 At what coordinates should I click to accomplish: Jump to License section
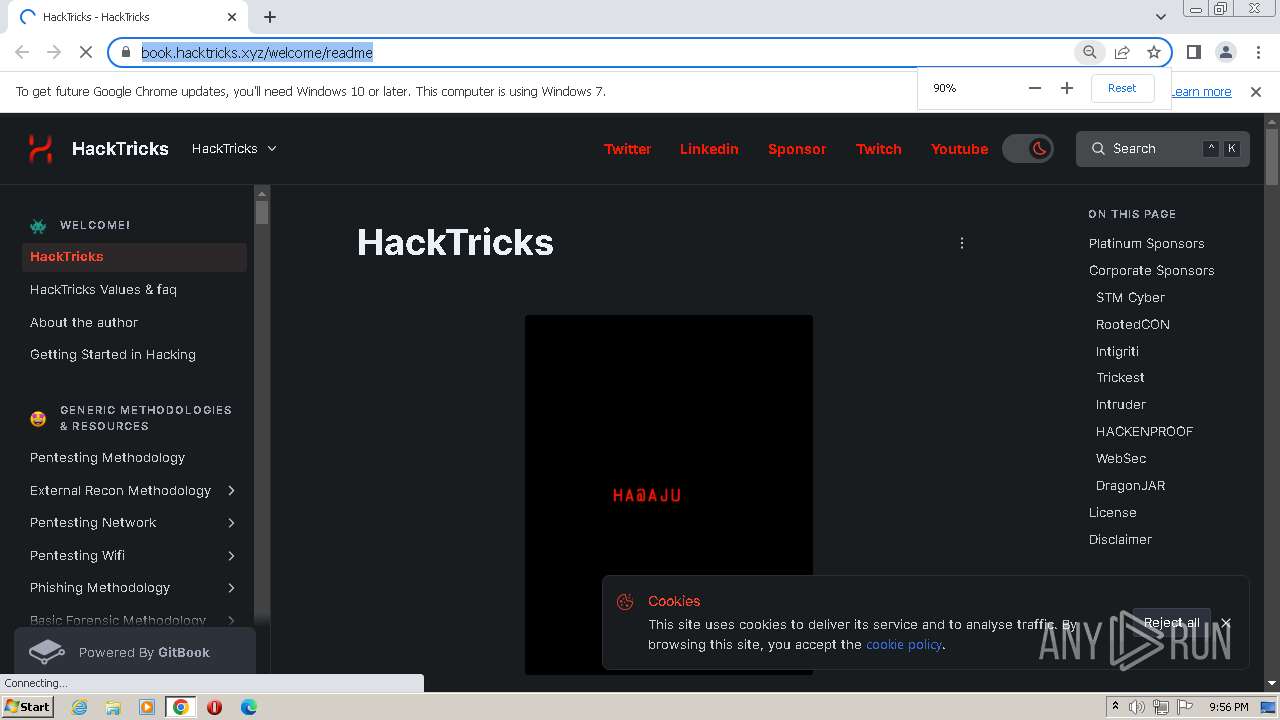1112,512
